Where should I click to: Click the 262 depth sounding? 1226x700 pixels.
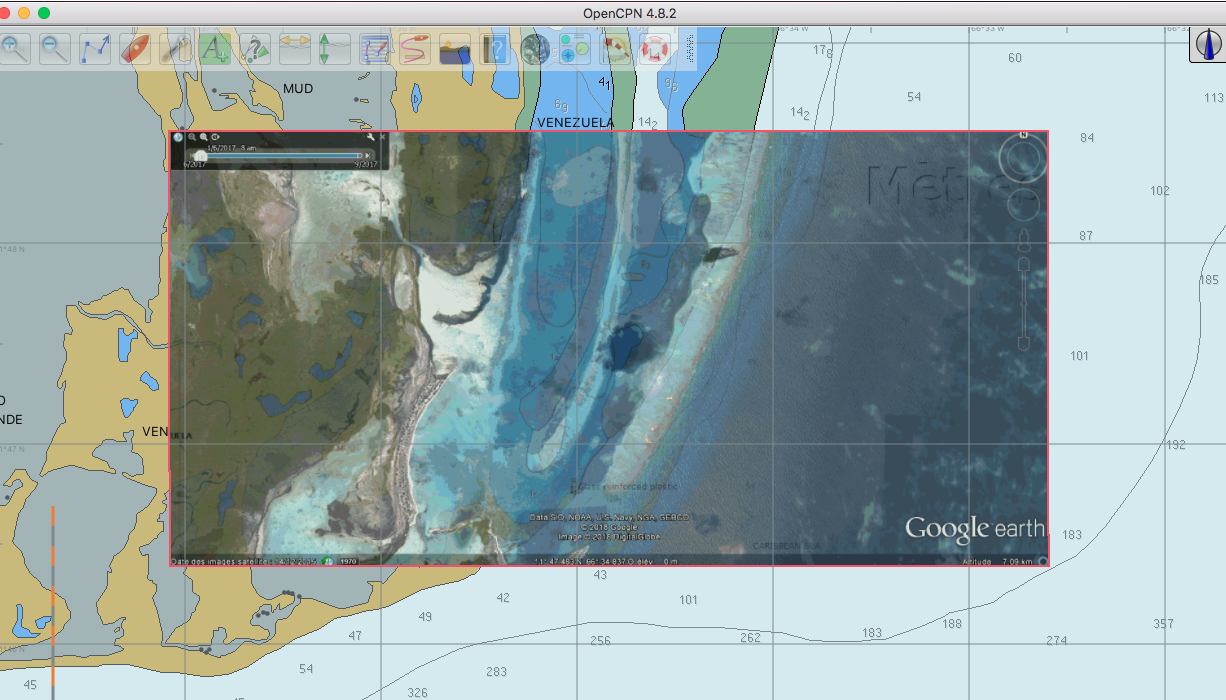[x=750, y=637]
